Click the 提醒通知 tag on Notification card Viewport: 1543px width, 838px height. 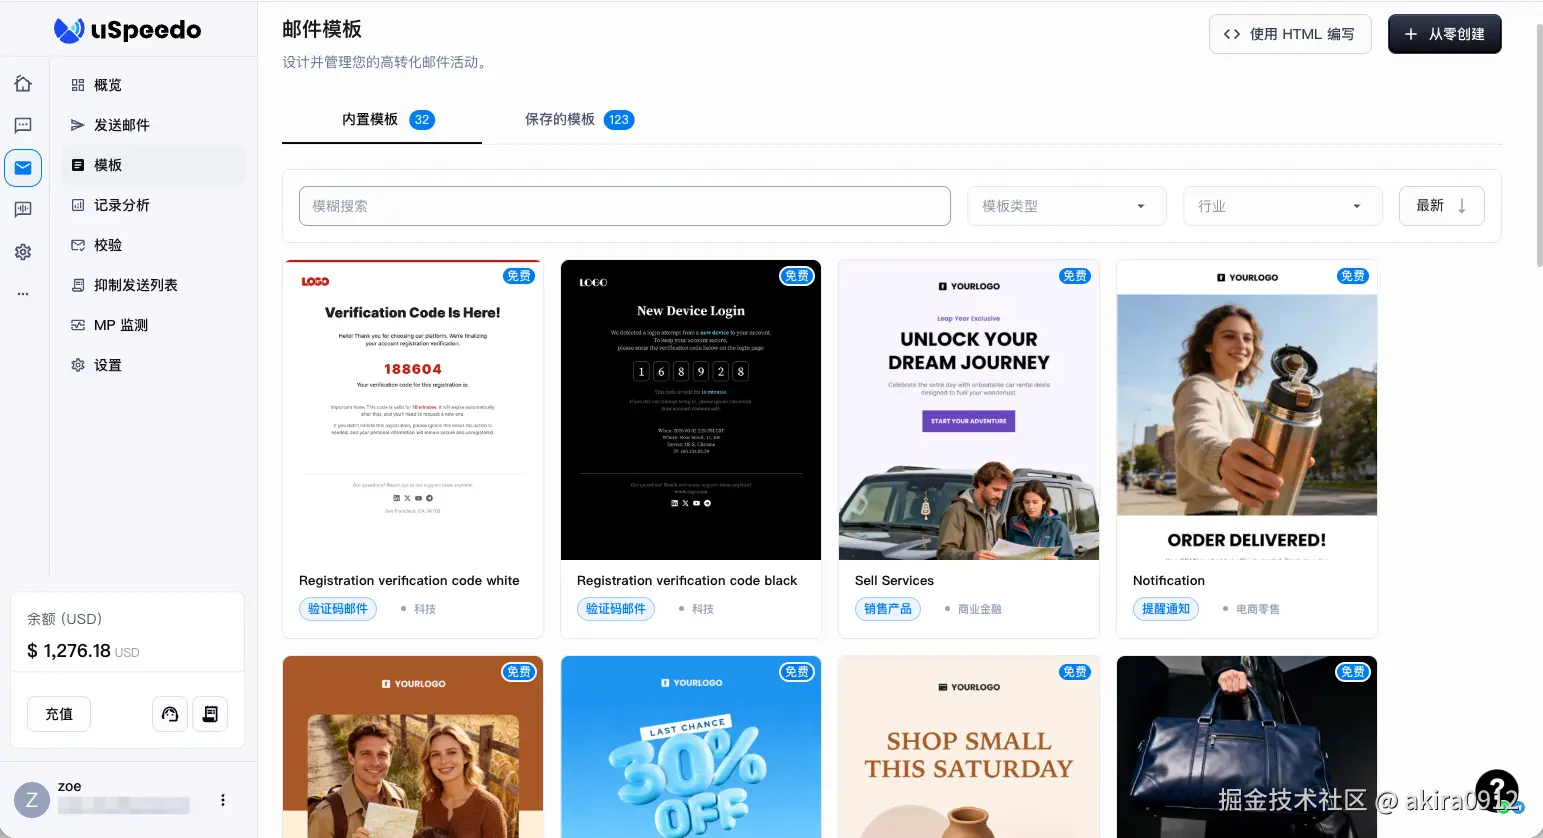1166,609
